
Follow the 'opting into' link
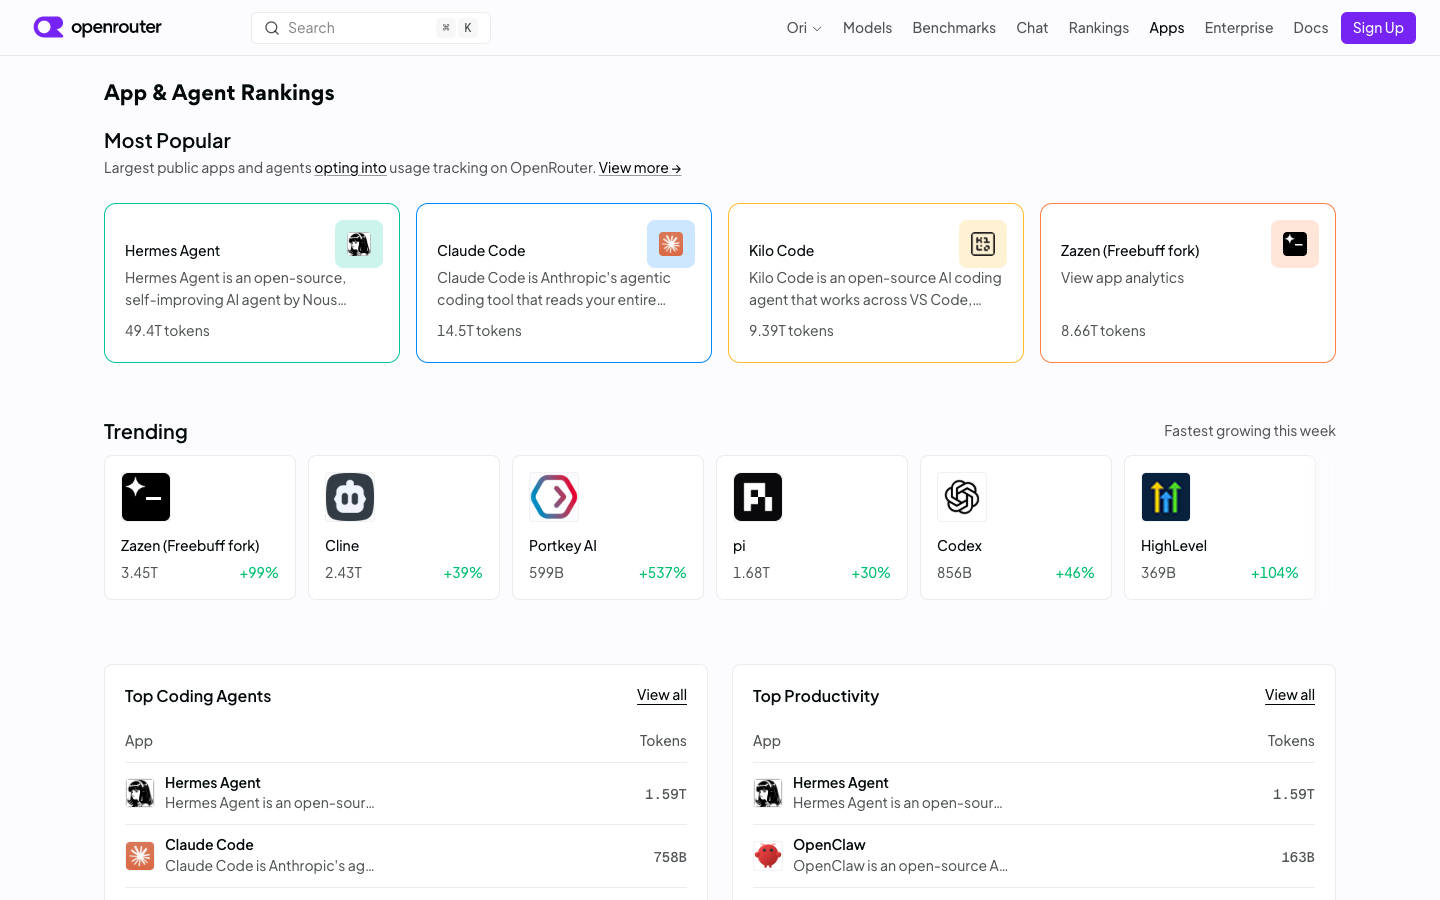(x=350, y=168)
